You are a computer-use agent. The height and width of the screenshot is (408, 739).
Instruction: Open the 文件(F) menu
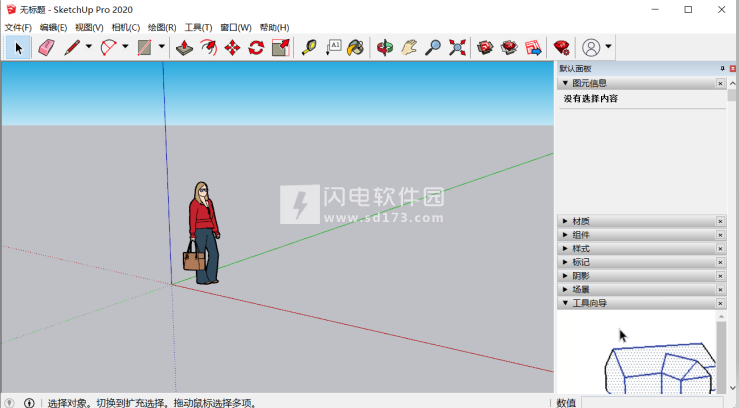(18, 27)
